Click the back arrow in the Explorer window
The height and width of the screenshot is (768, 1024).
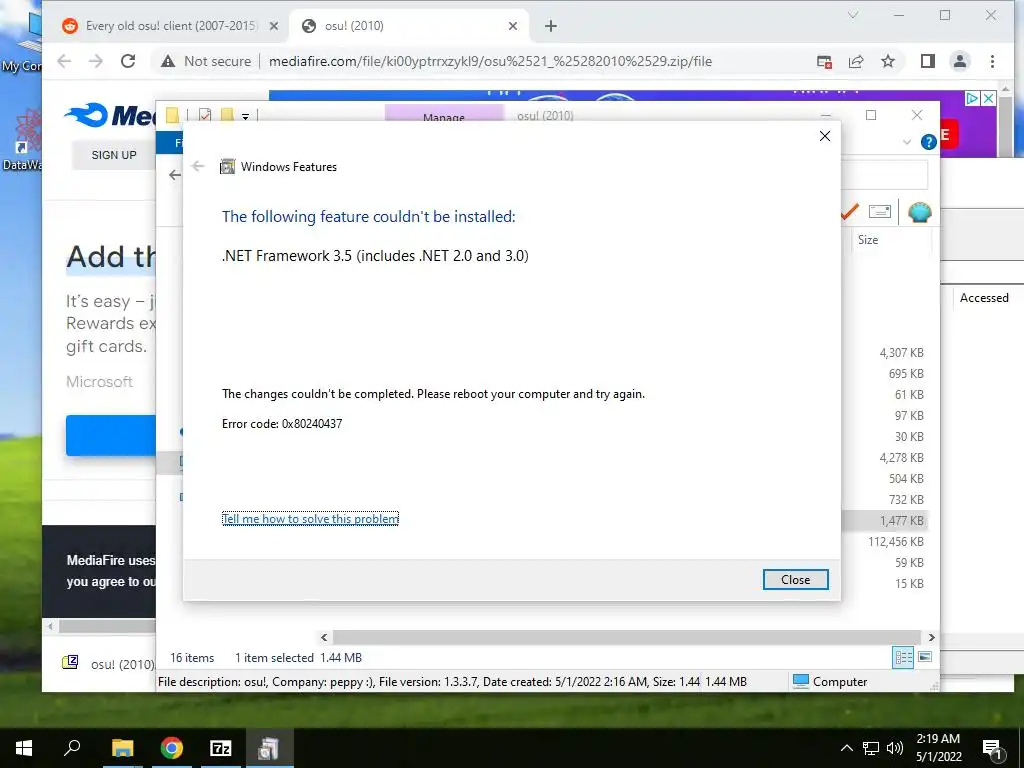[174, 175]
